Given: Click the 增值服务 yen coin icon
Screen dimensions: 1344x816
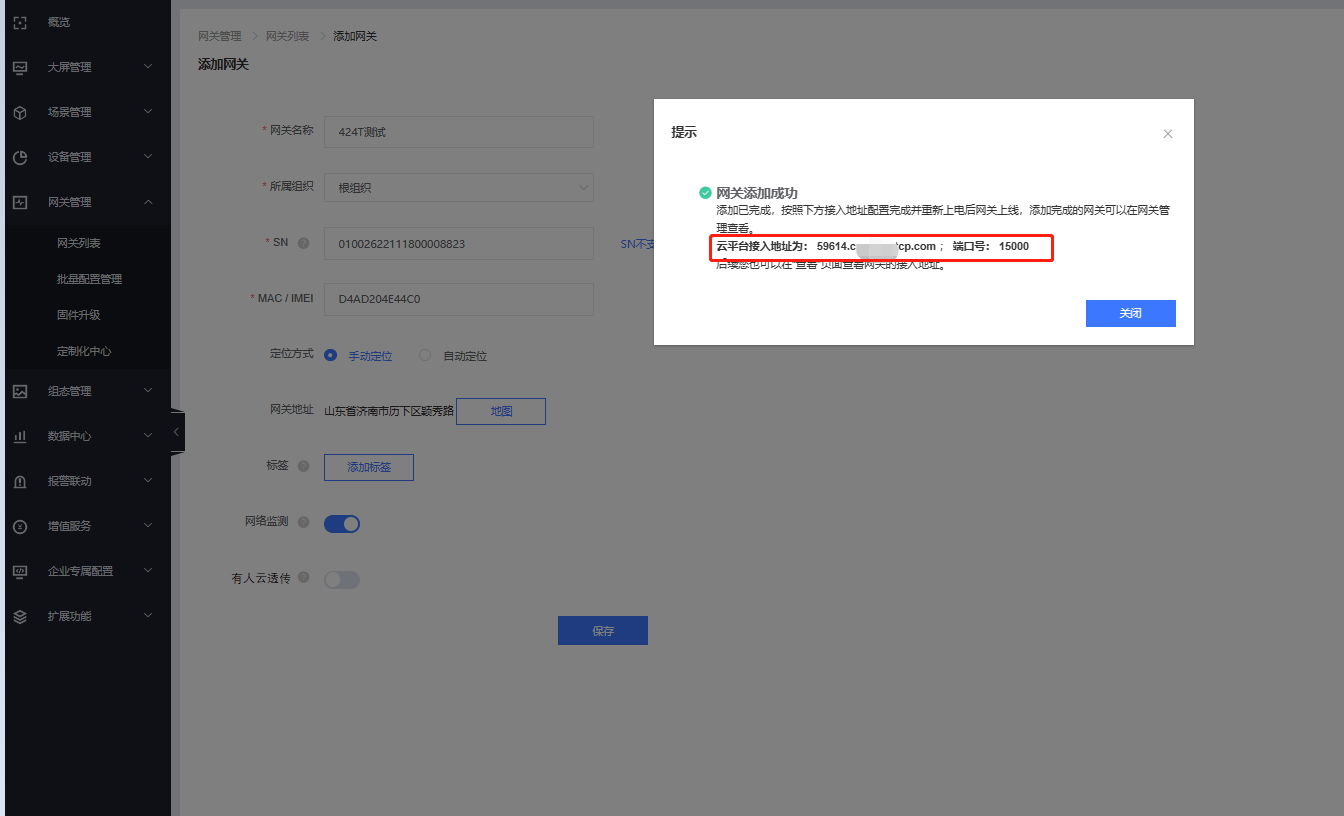Looking at the screenshot, I should pos(20,526).
